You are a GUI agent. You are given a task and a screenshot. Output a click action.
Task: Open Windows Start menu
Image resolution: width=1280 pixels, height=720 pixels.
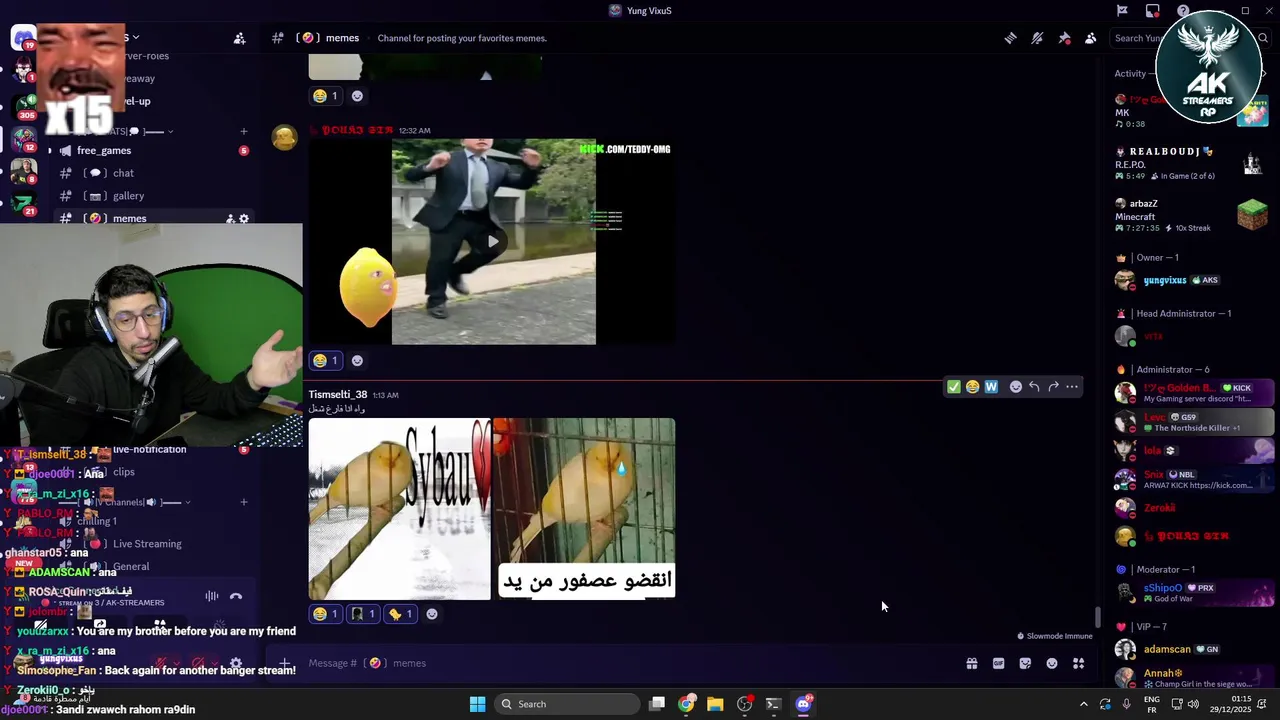(478, 704)
